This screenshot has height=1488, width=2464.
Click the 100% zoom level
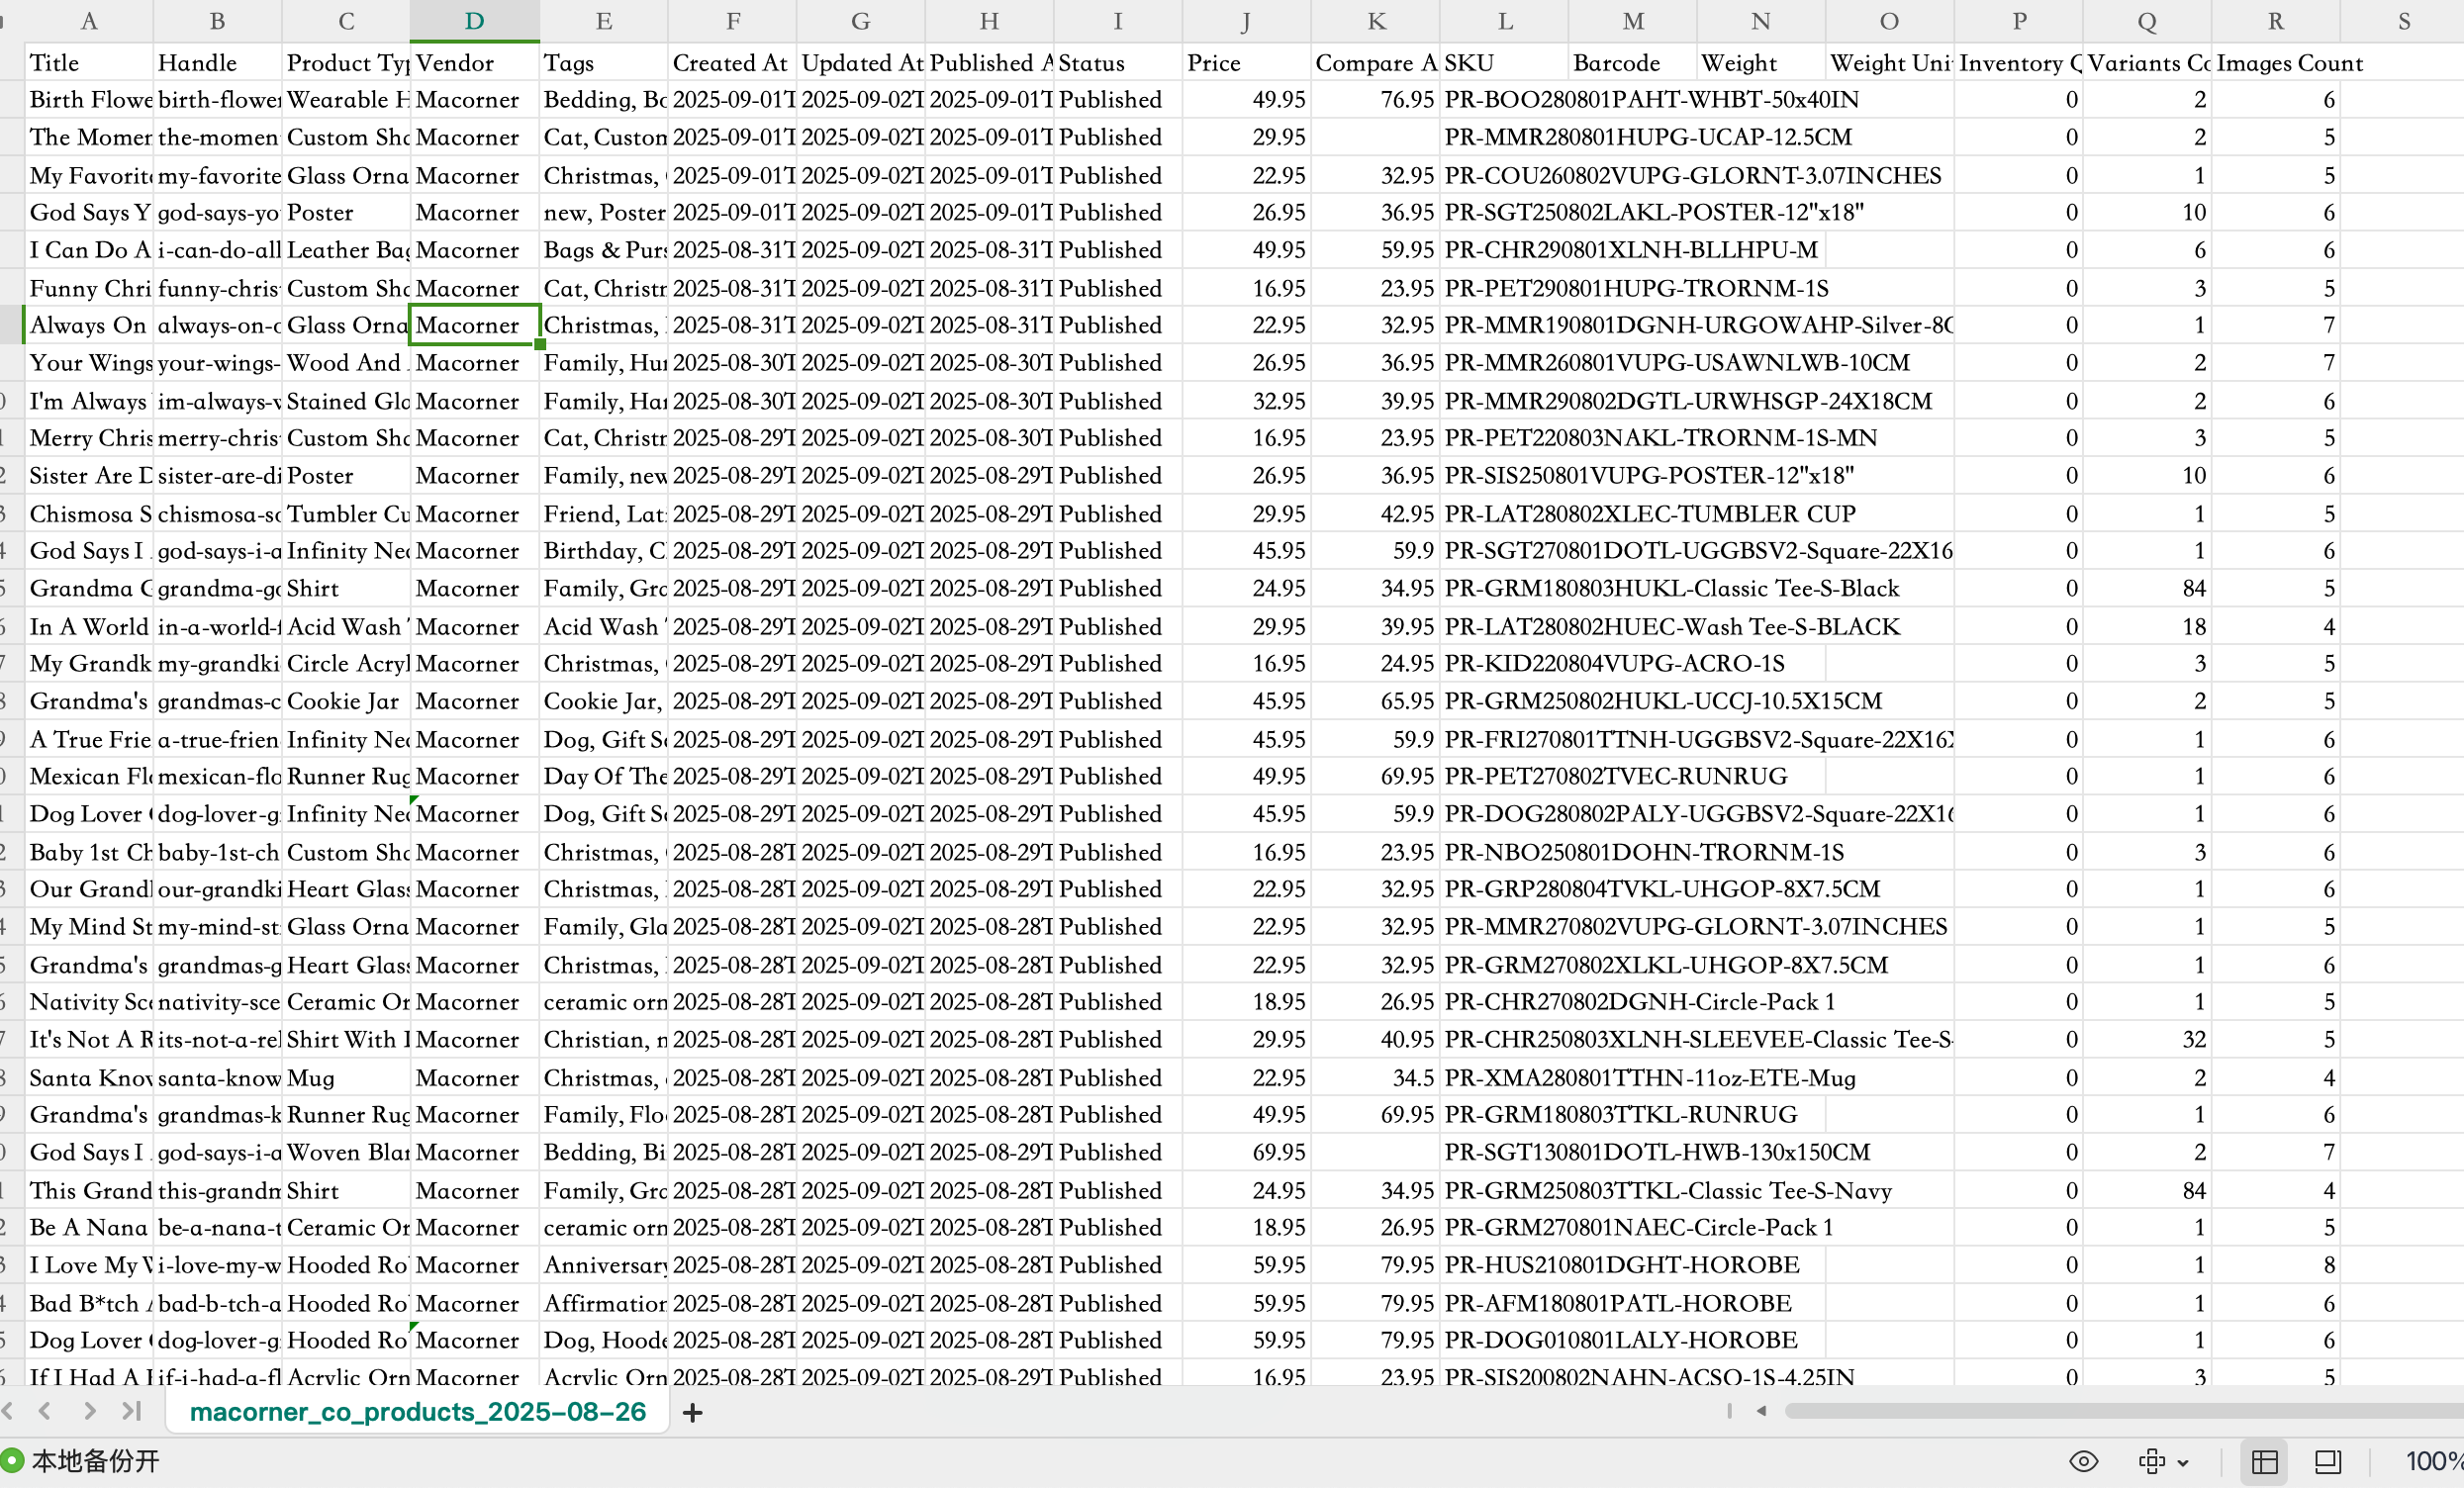click(x=2432, y=1461)
